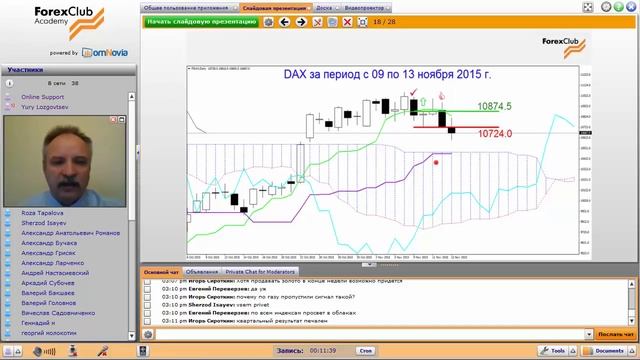Image resolution: width=640 pixels, height=360 pixels.
Task: Click the blue save slide icon
Action: [x=332, y=22]
